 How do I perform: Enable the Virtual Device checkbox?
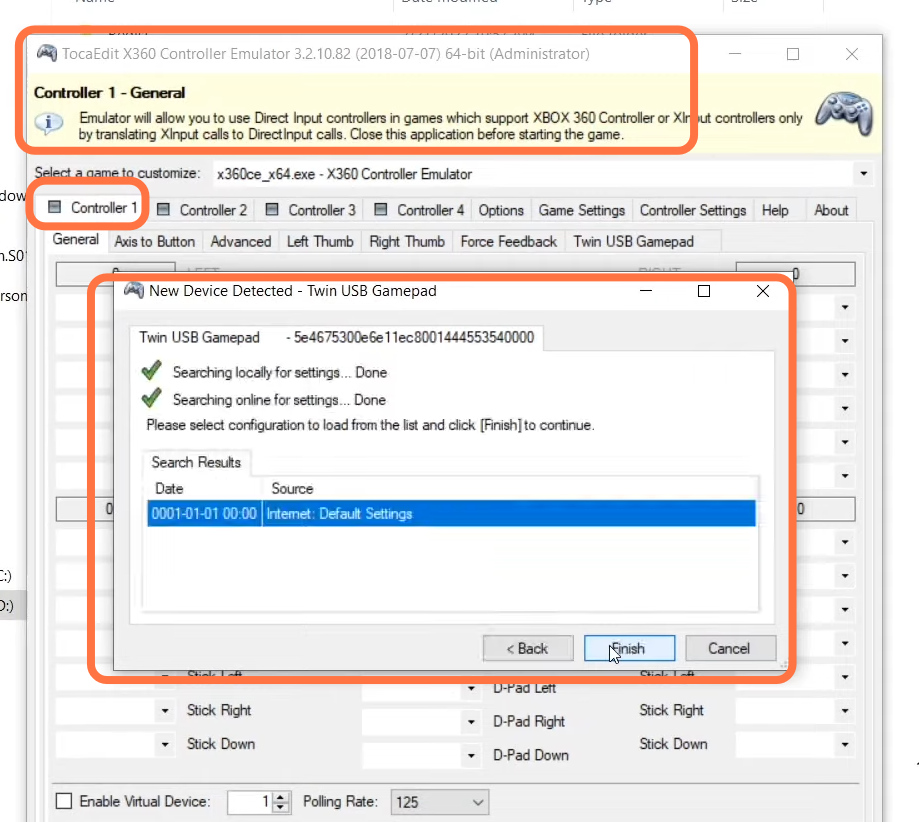[64, 801]
